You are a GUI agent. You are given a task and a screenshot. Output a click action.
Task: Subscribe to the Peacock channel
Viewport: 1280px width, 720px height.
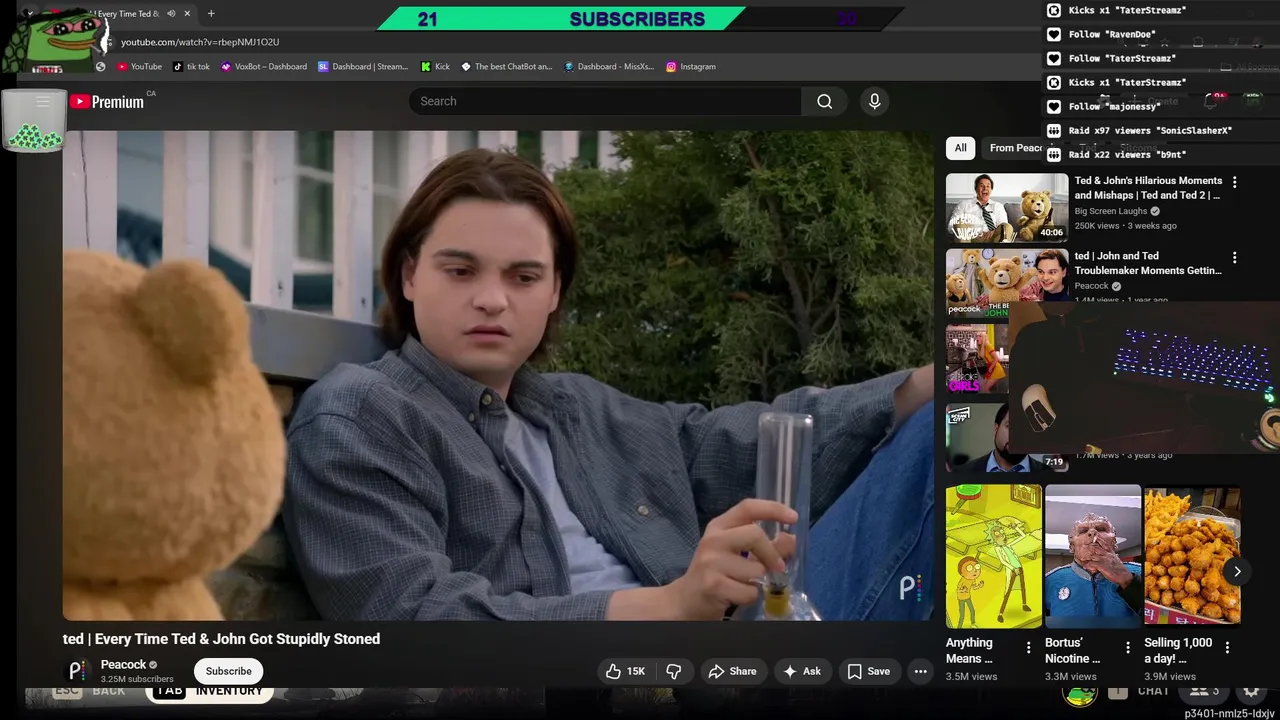coord(229,671)
